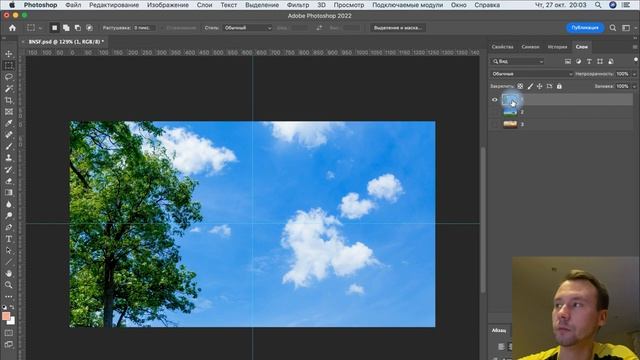Screen dimensions: 640x360
Task: Select the Dodge tool
Action: pos(9,216)
